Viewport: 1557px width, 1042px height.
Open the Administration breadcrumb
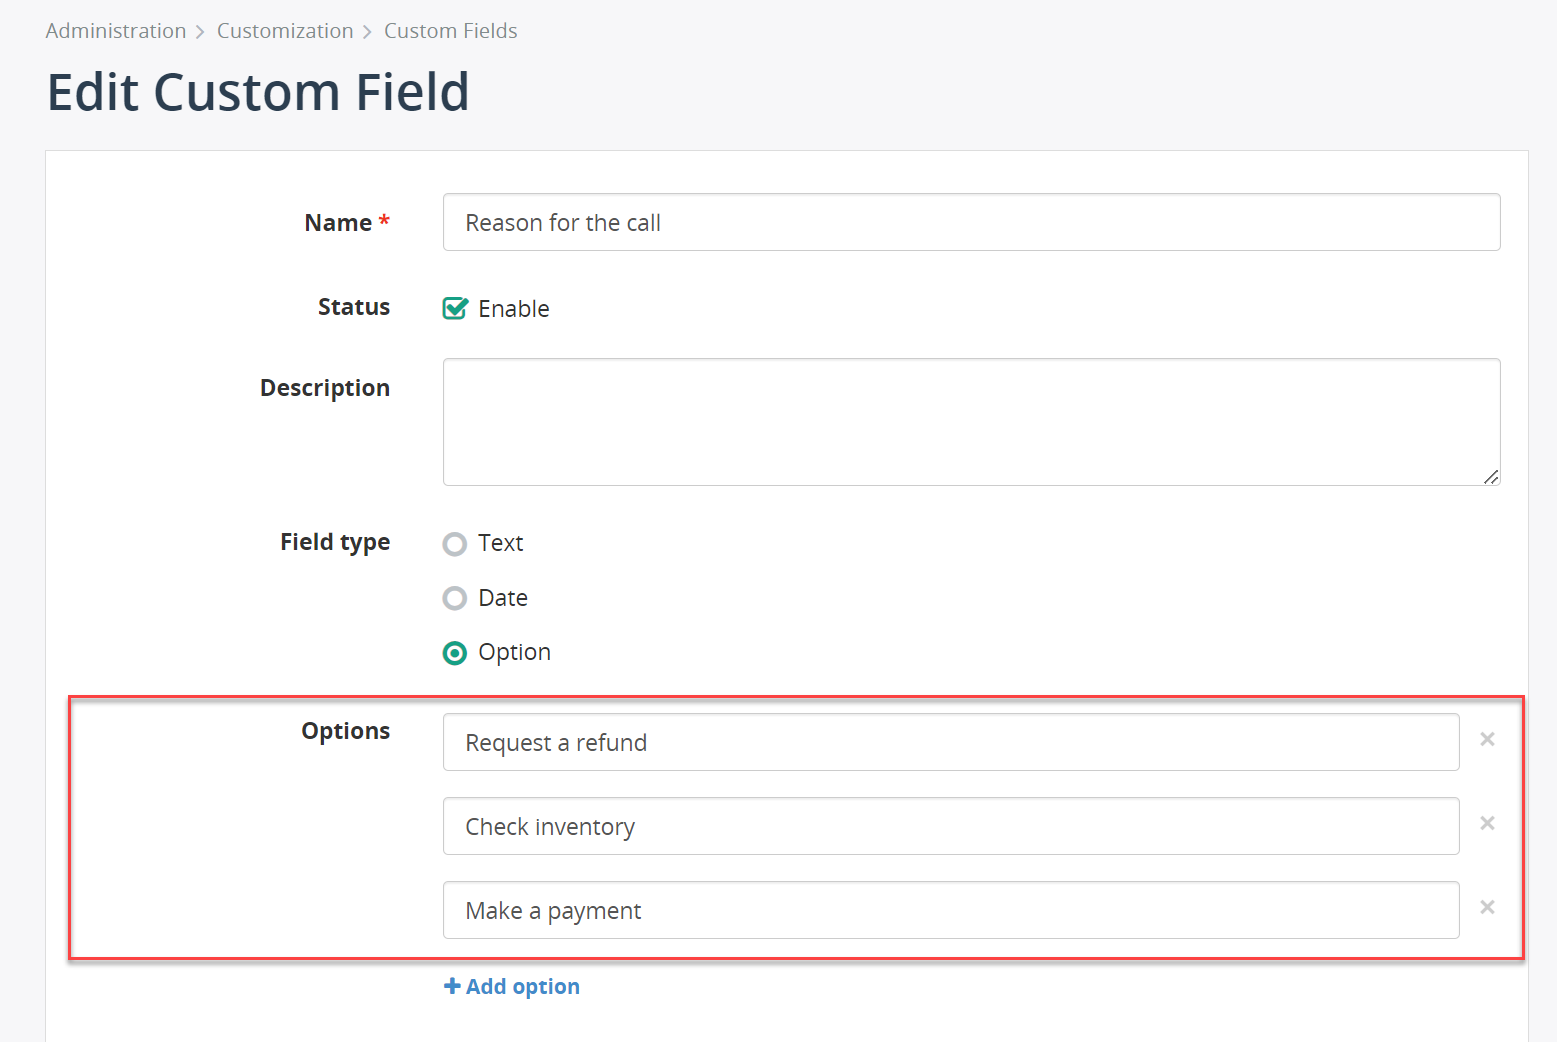(116, 31)
